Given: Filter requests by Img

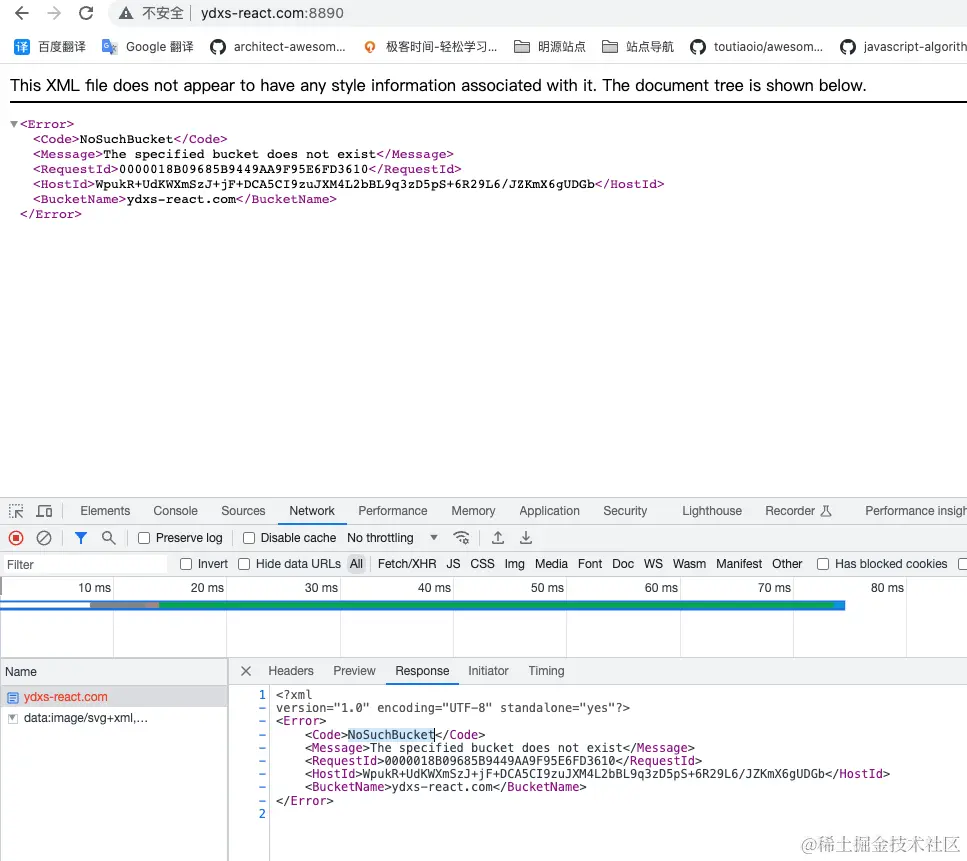Looking at the screenshot, I should 514,564.
